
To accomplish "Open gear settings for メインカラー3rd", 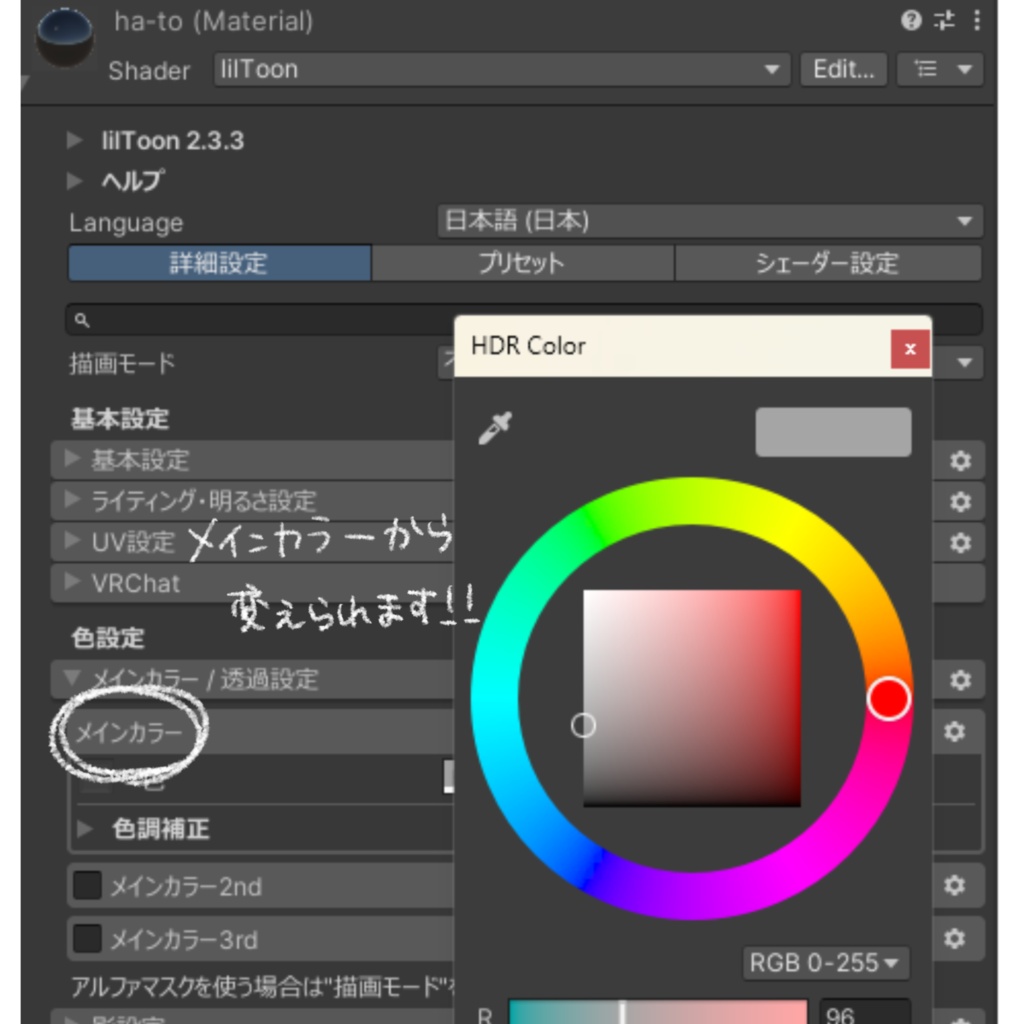I will (x=954, y=938).
